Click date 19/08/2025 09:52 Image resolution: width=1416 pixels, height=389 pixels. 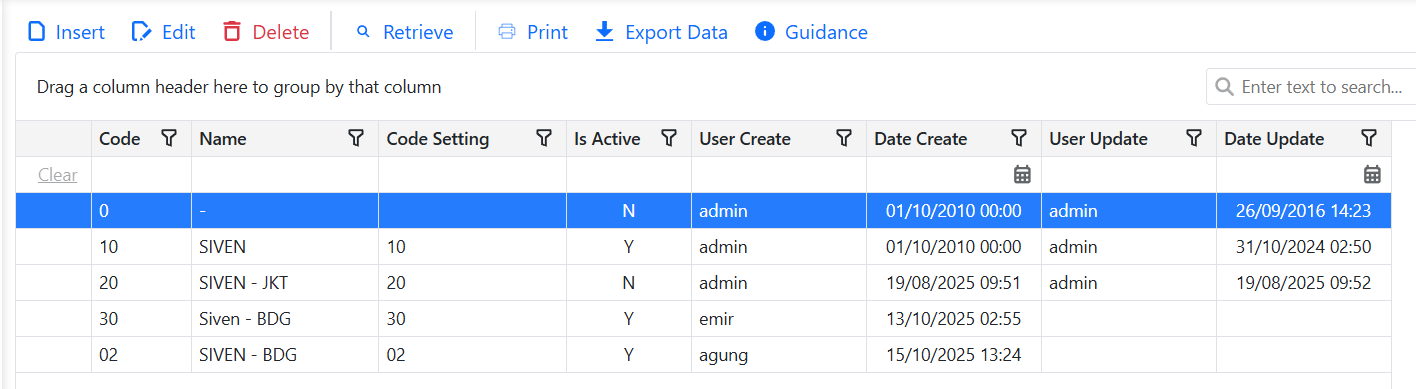pos(1304,283)
